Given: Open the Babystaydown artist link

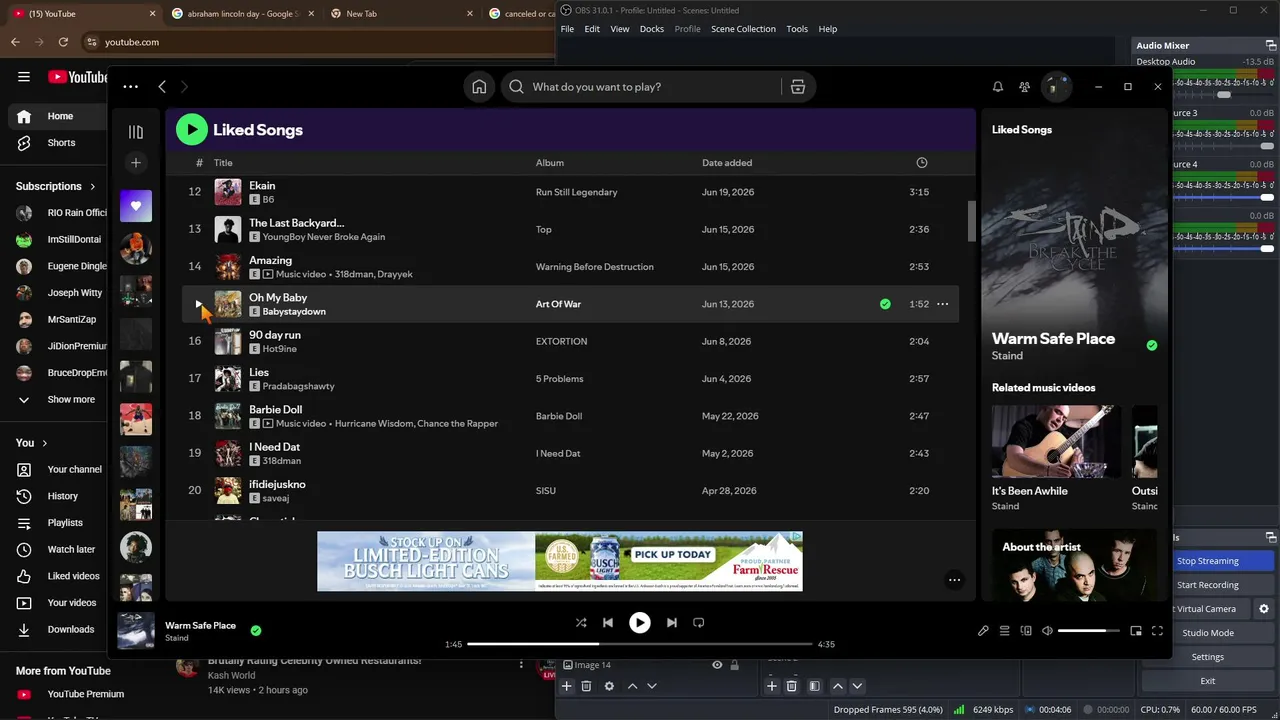Looking at the screenshot, I should (x=294, y=312).
